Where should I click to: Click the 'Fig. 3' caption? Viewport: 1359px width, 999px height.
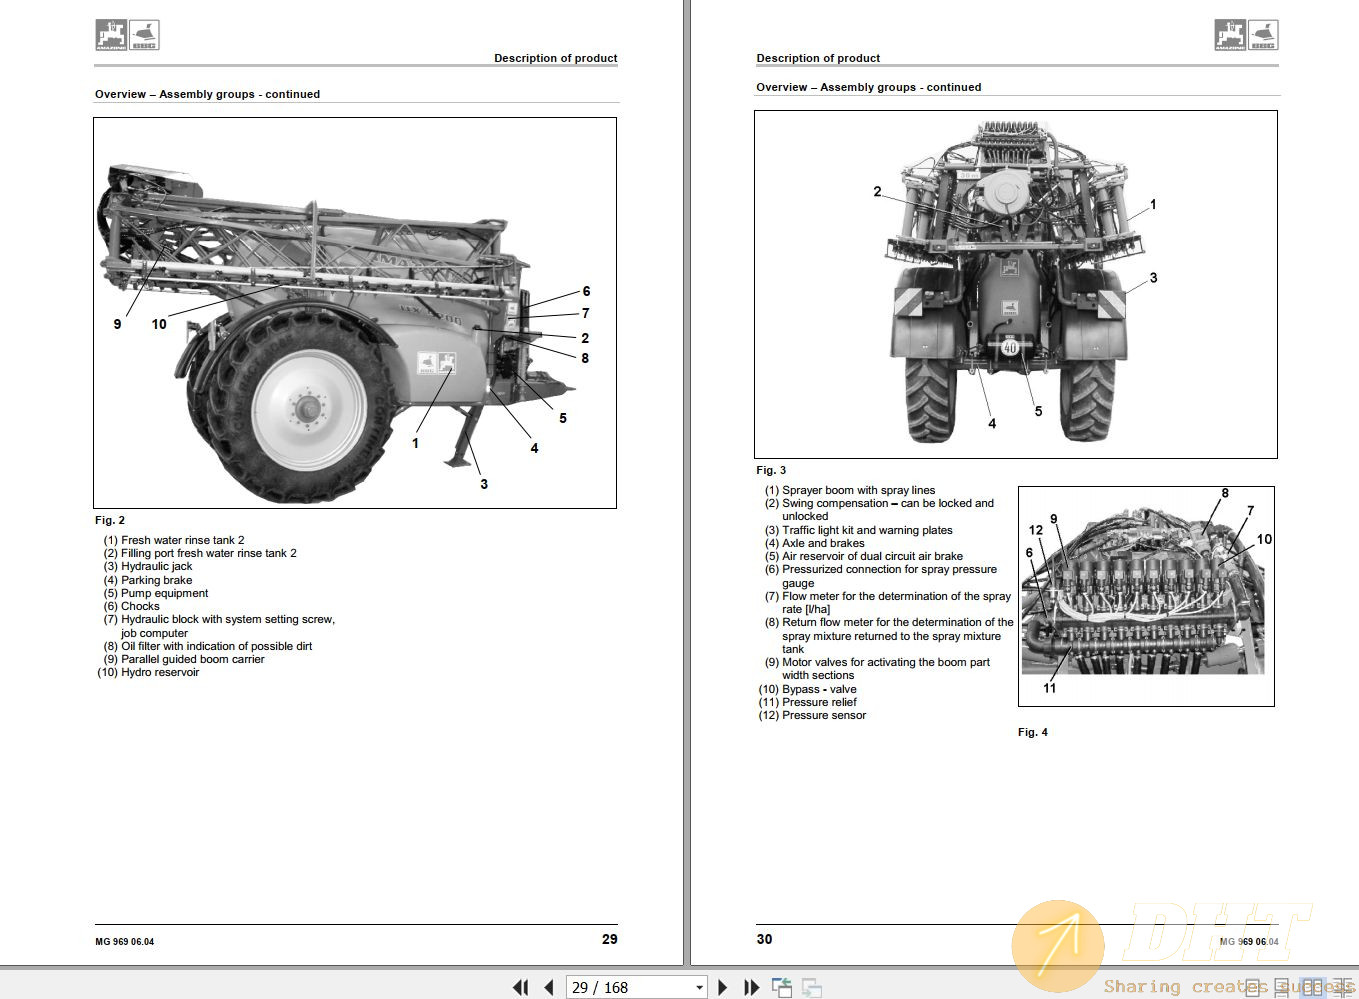coord(771,470)
